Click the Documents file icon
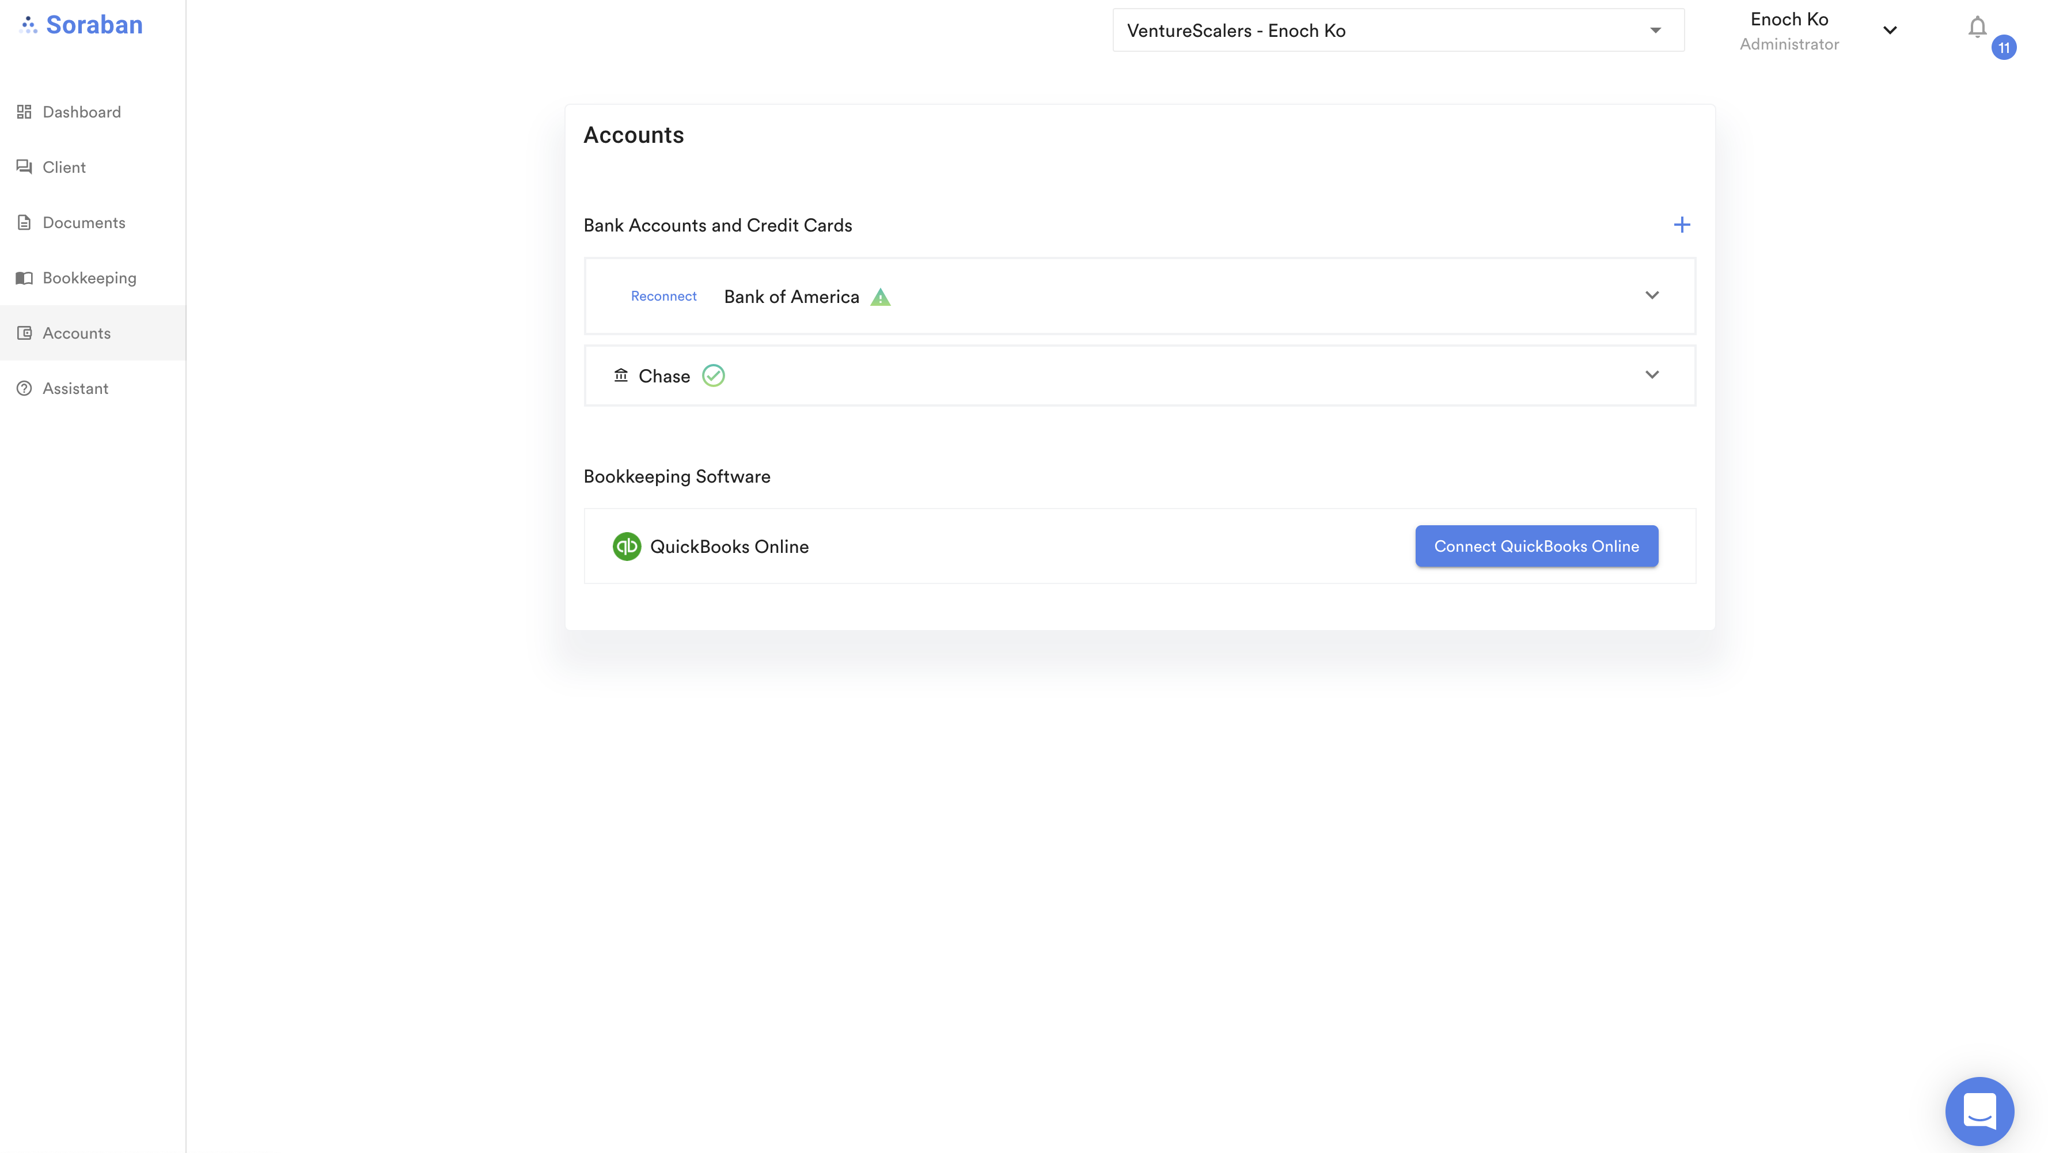This screenshot has width=2048, height=1153. point(24,222)
